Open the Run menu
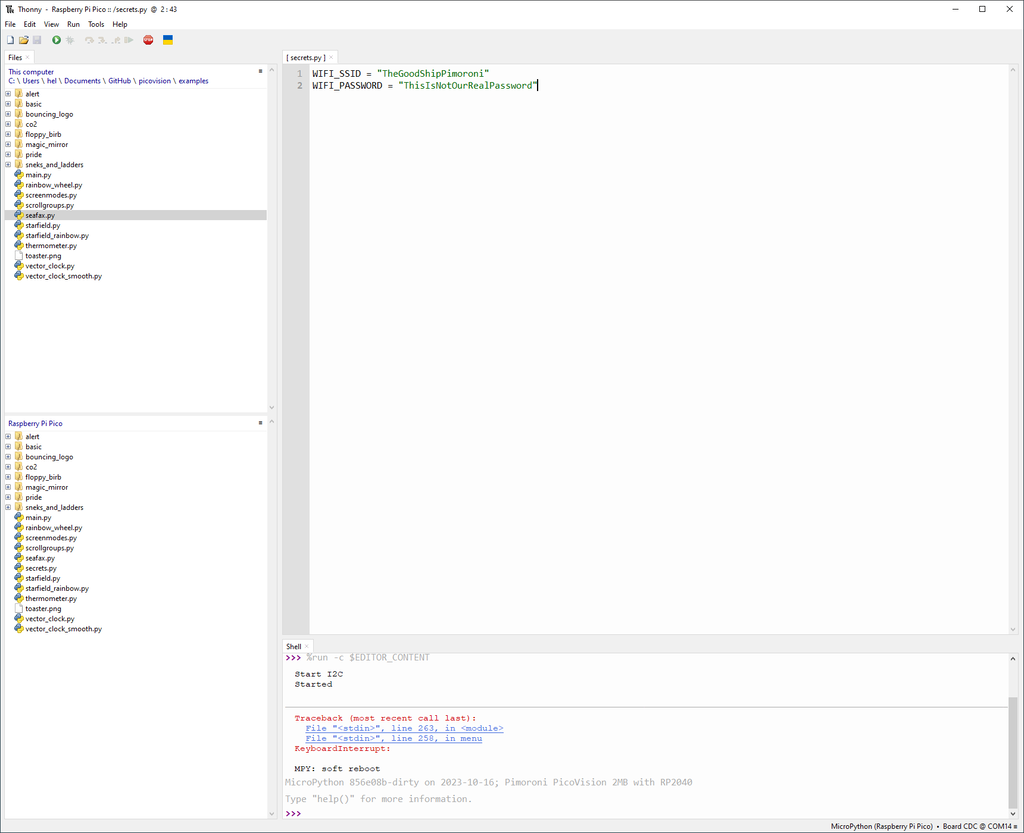Image resolution: width=1024 pixels, height=833 pixels. (73, 24)
